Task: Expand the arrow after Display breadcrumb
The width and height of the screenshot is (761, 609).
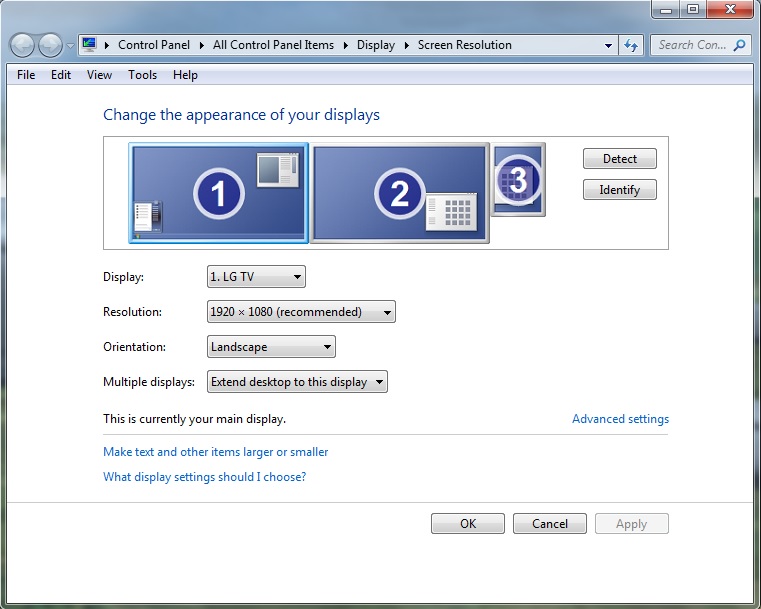Action: (407, 45)
